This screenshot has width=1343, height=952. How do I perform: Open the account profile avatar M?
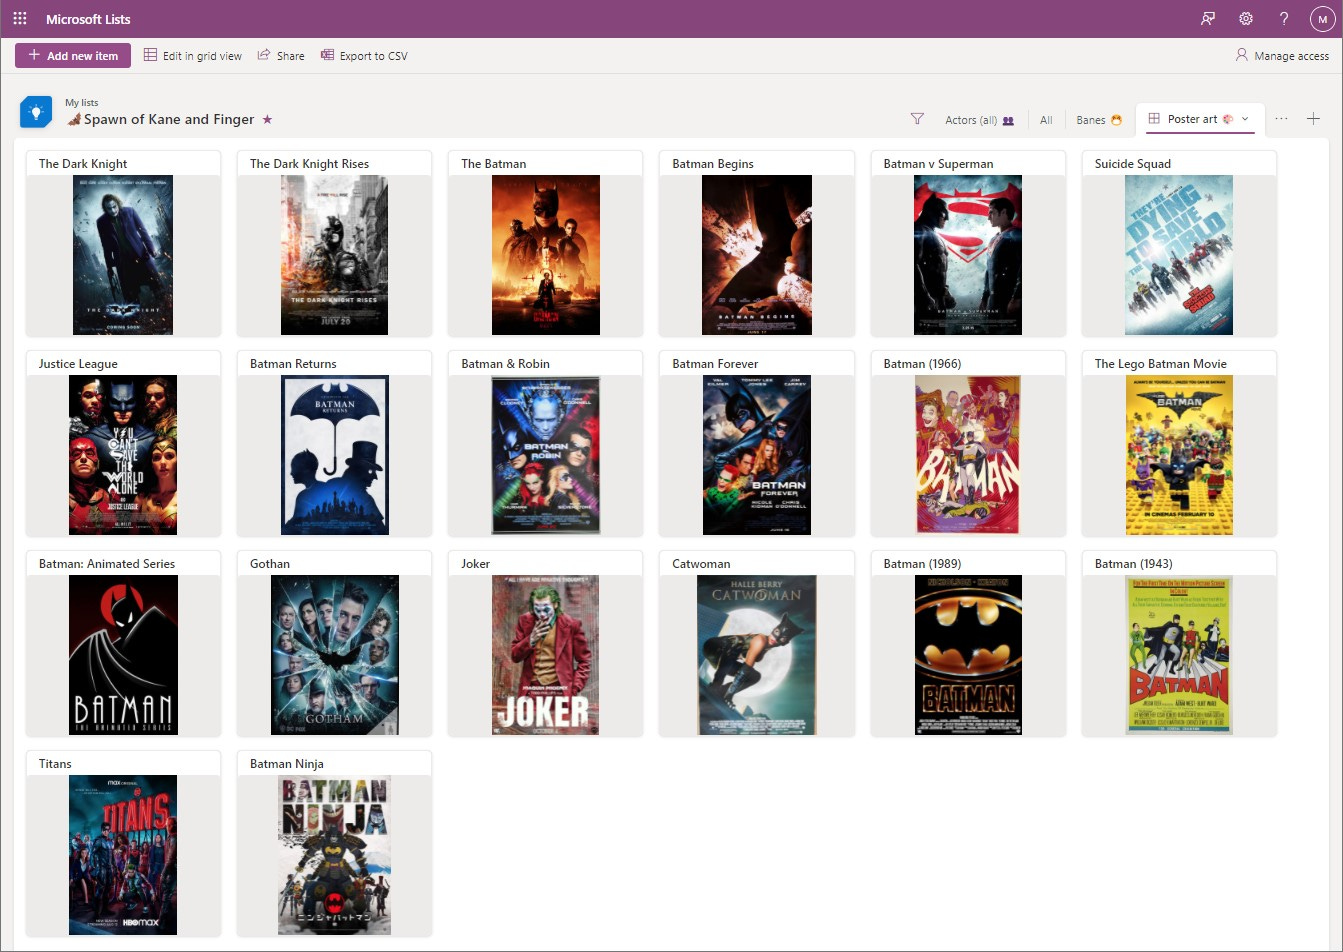click(1322, 19)
